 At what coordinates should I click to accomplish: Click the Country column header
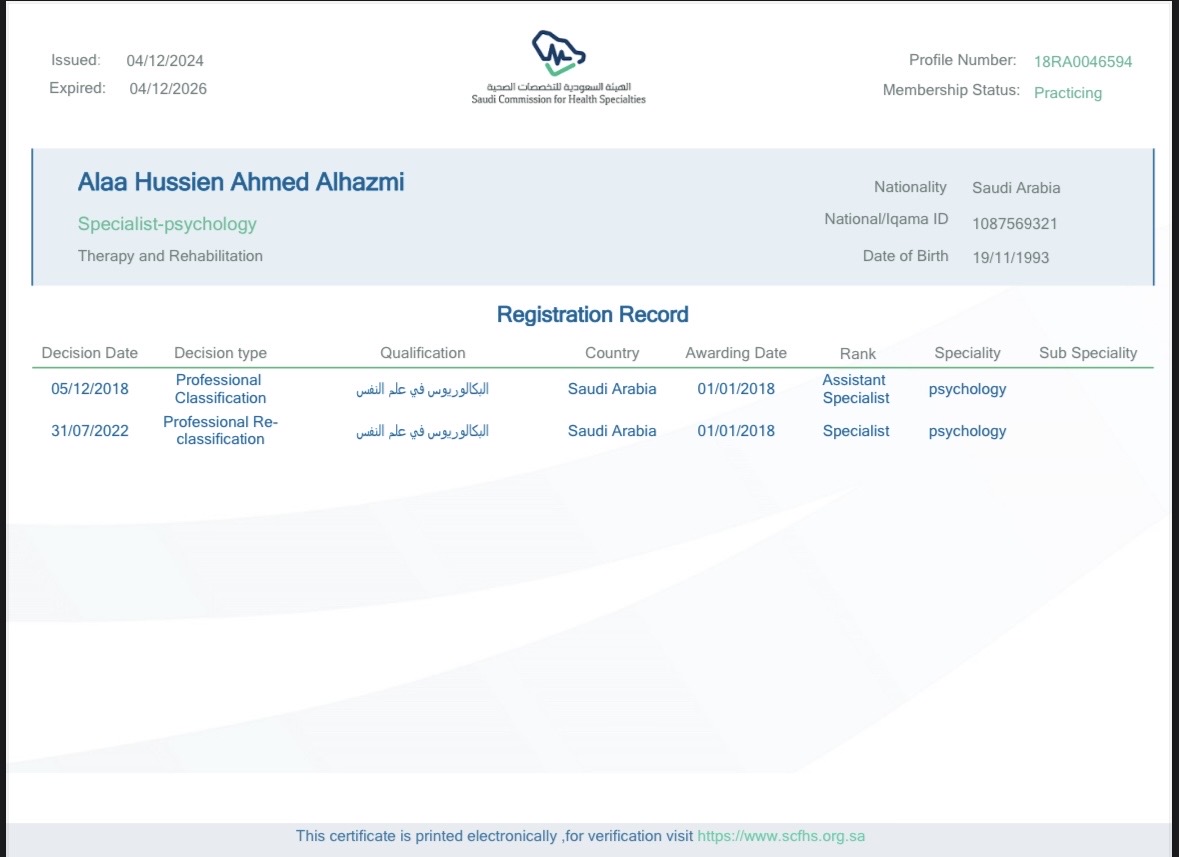coord(612,353)
